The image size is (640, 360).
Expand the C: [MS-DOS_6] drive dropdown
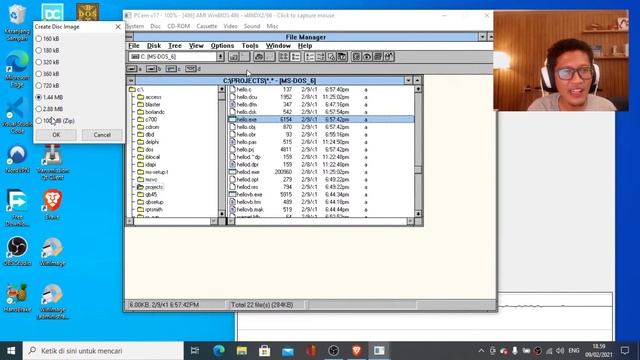(220, 57)
